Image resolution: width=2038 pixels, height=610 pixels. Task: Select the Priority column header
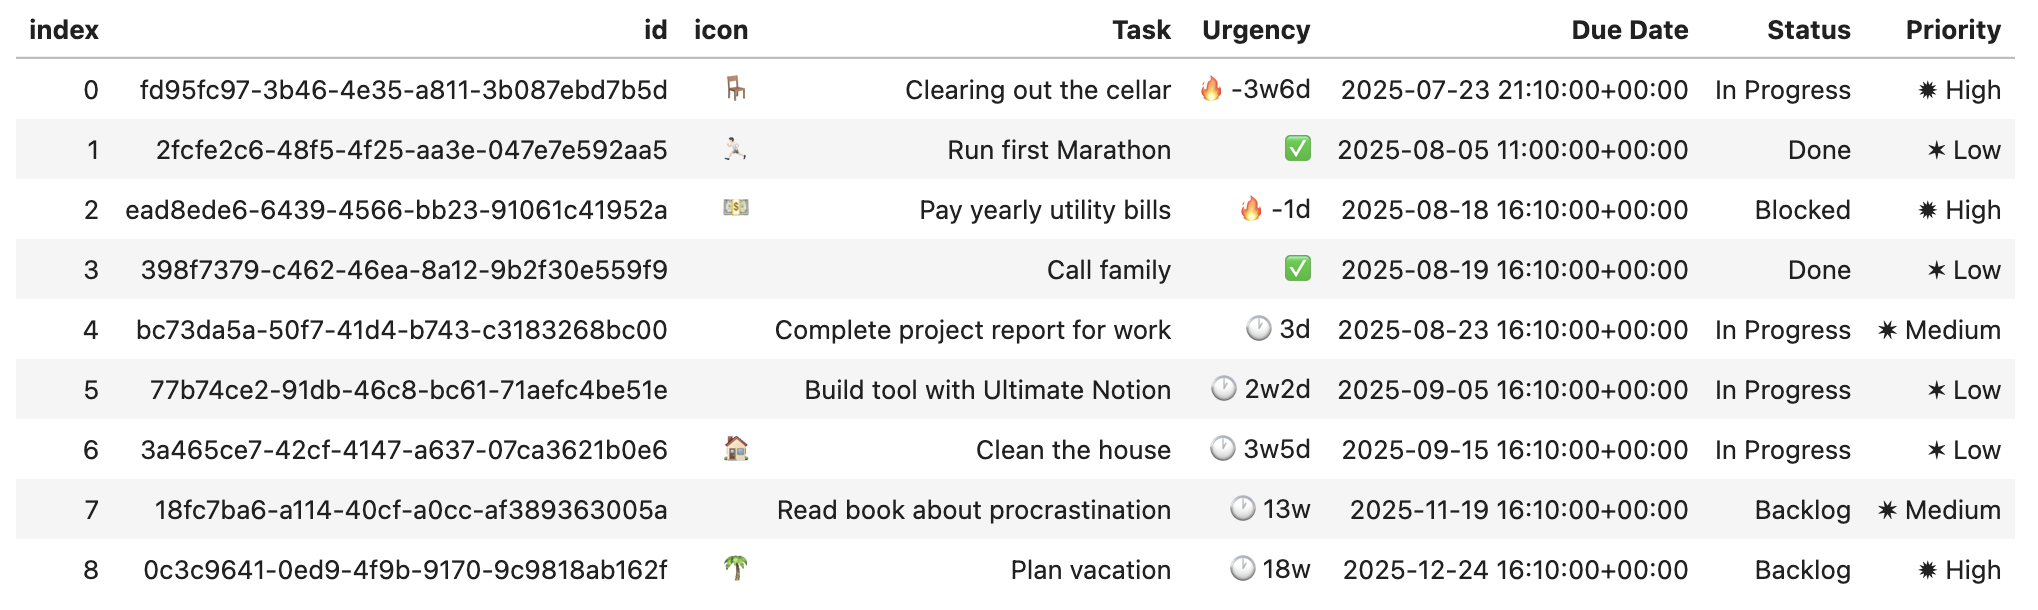tap(1953, 30)
